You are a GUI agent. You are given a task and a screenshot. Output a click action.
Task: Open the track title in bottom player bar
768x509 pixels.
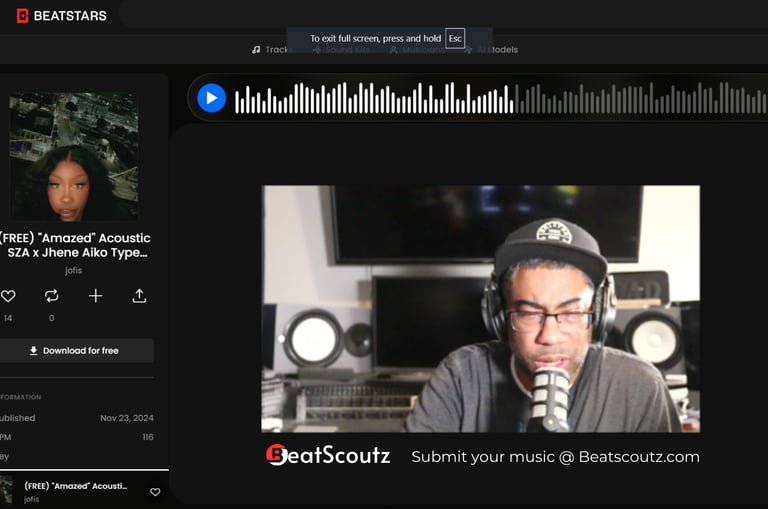tap(76, 486)
